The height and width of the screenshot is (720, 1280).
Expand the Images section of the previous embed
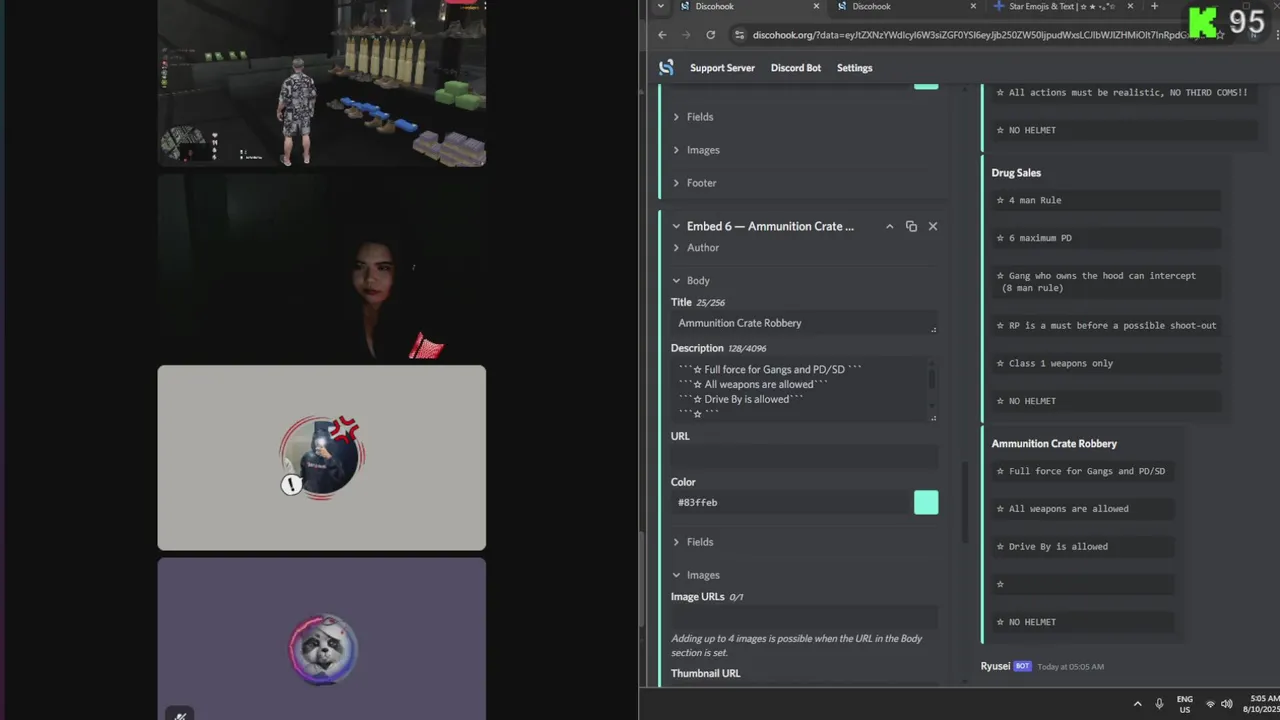(x=696, y=150)
